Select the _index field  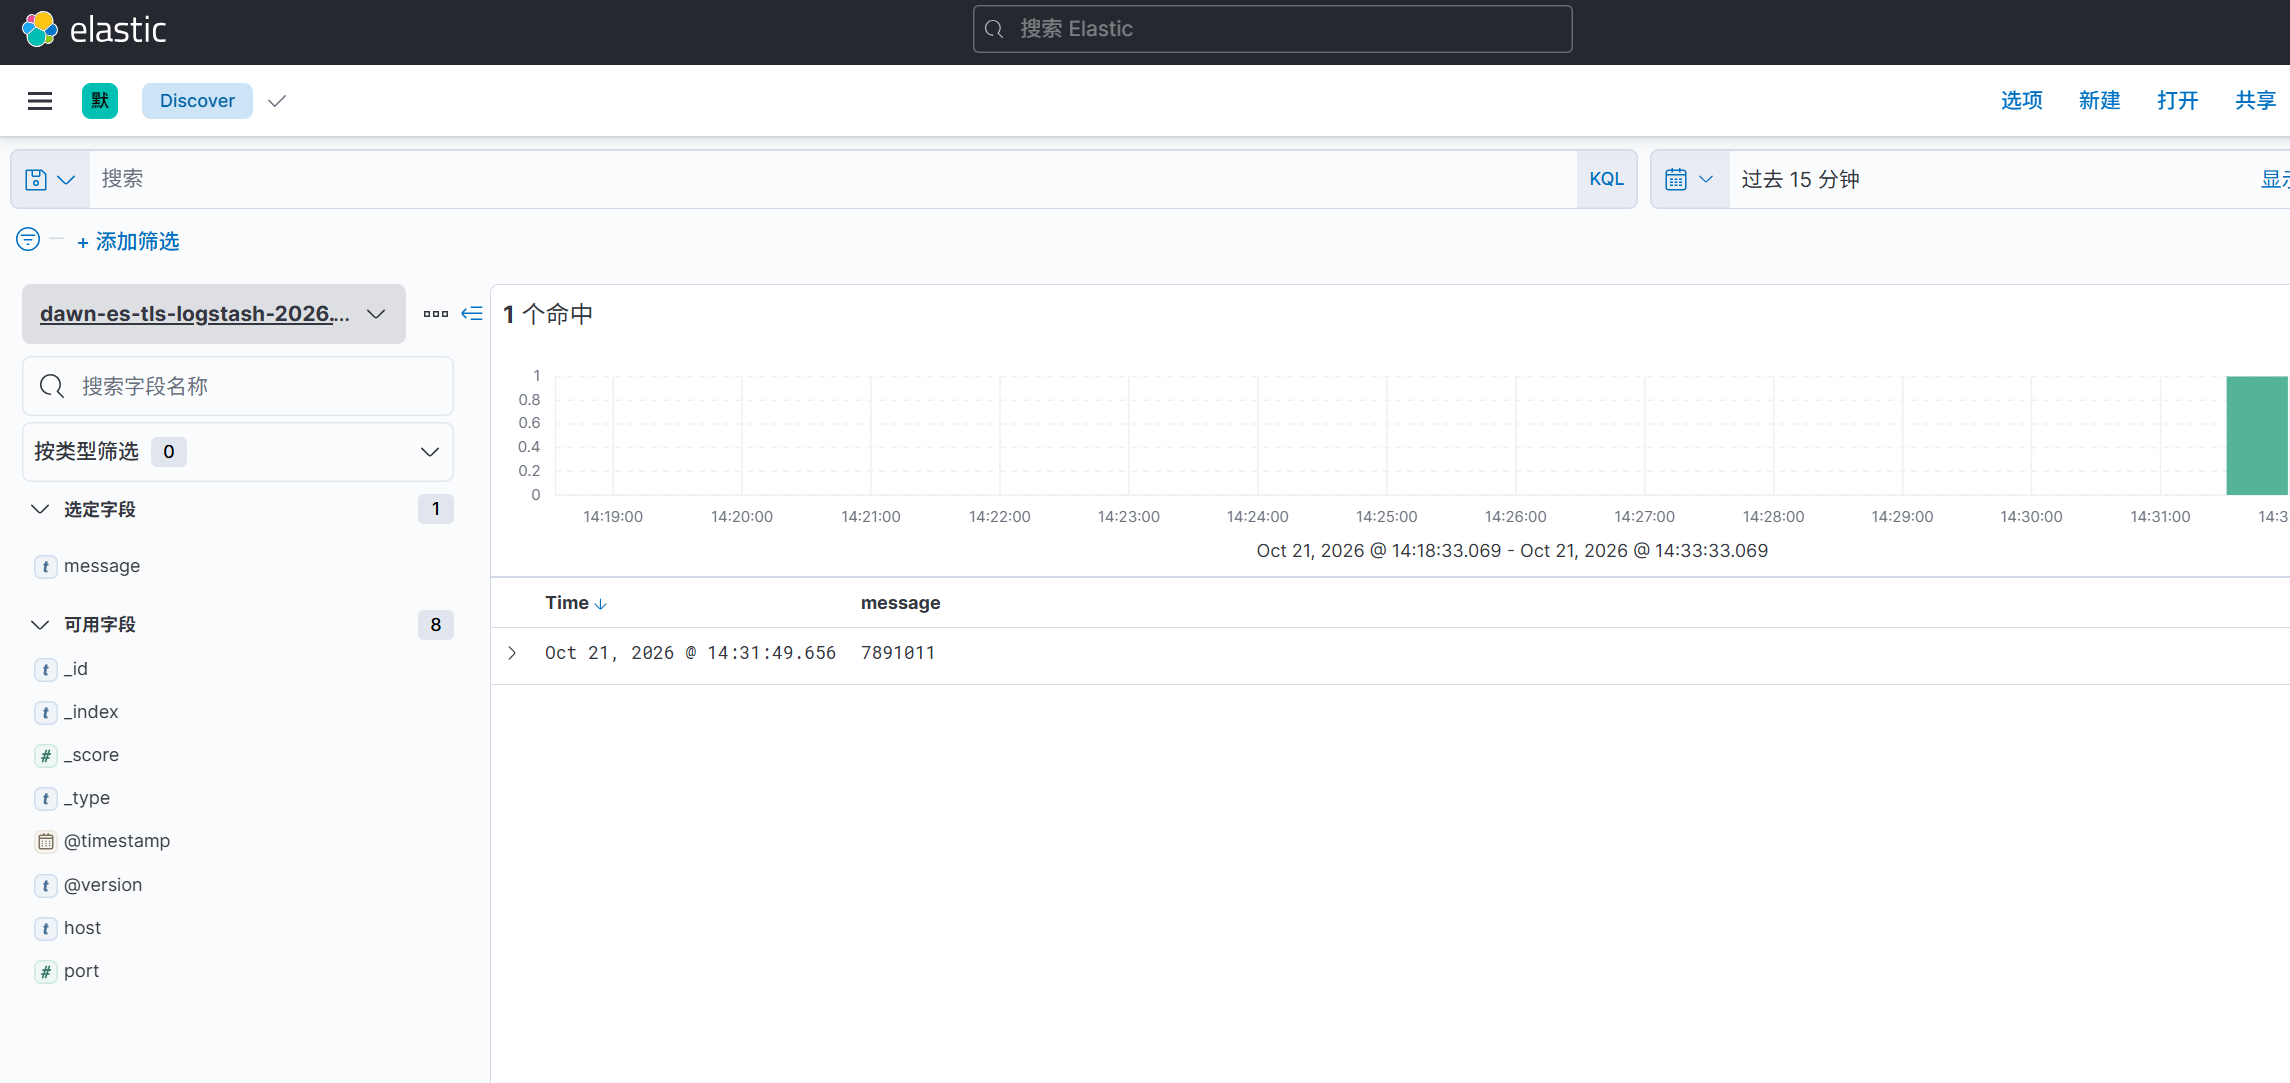click(91, 712)
